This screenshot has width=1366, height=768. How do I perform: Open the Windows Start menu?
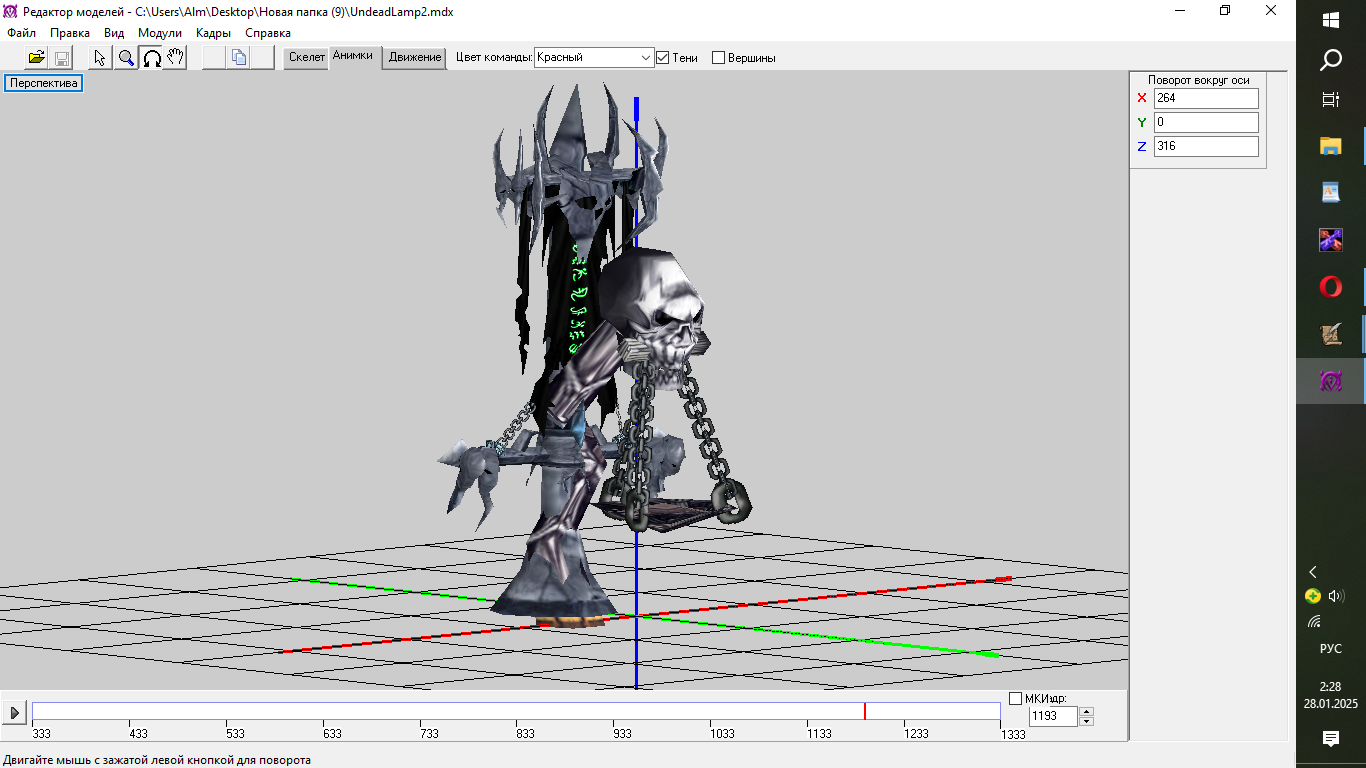coord(1331,20)
